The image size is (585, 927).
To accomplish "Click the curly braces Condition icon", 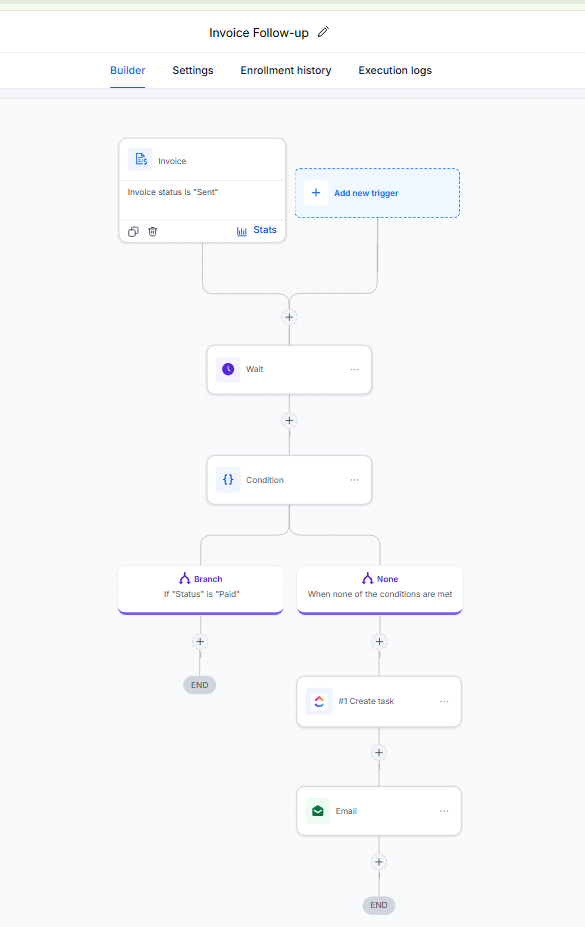I will 228,479.
